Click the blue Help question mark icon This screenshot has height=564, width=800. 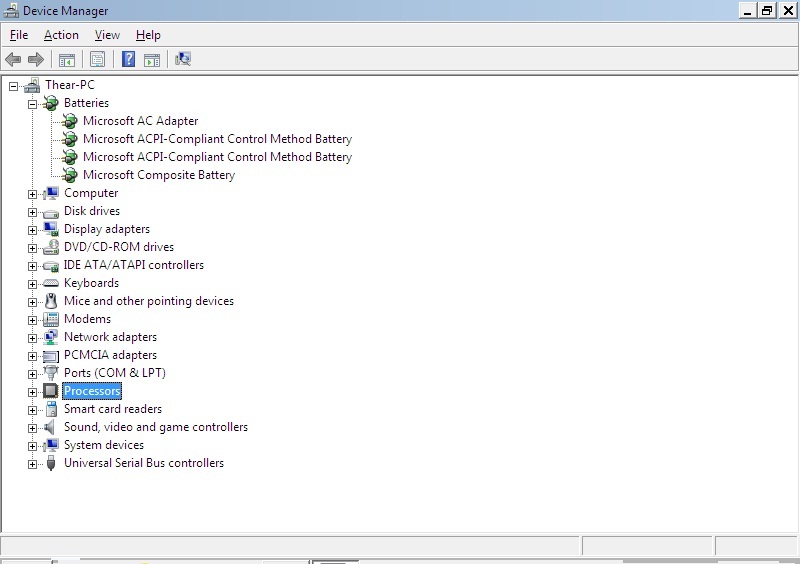(129, 60)
